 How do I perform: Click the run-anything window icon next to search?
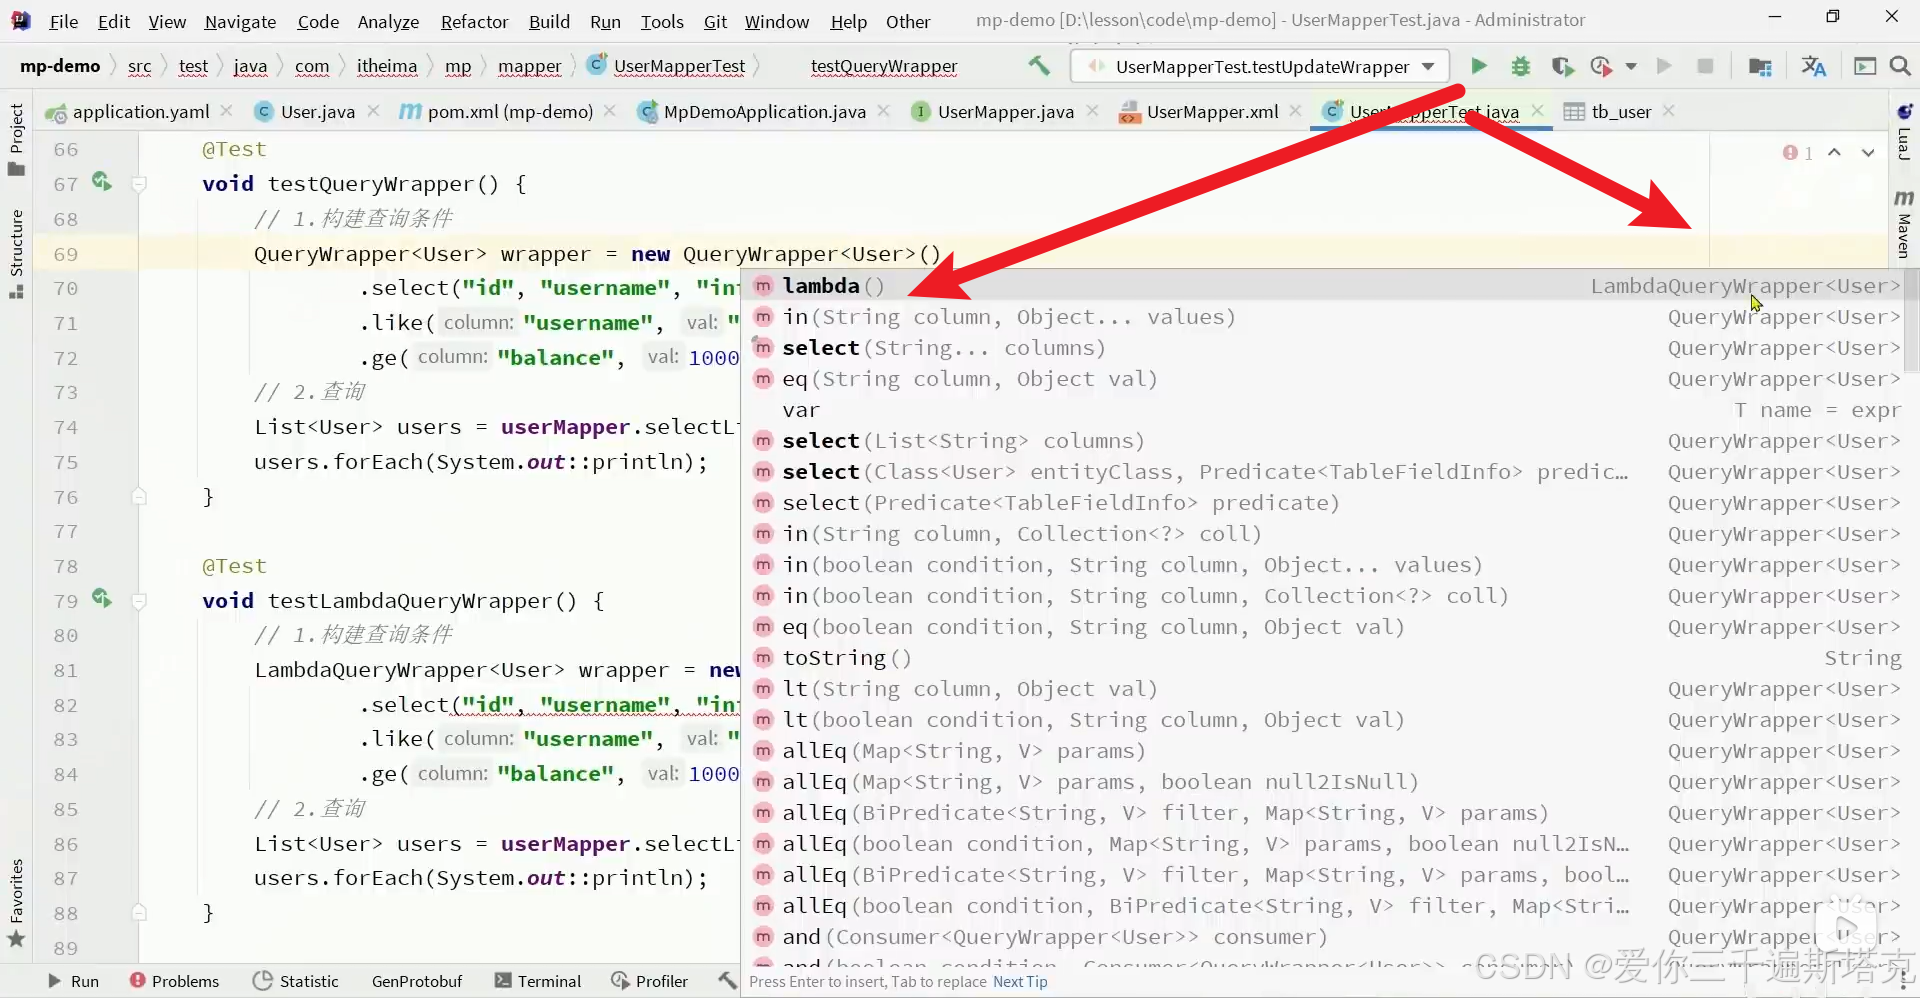1865,66
